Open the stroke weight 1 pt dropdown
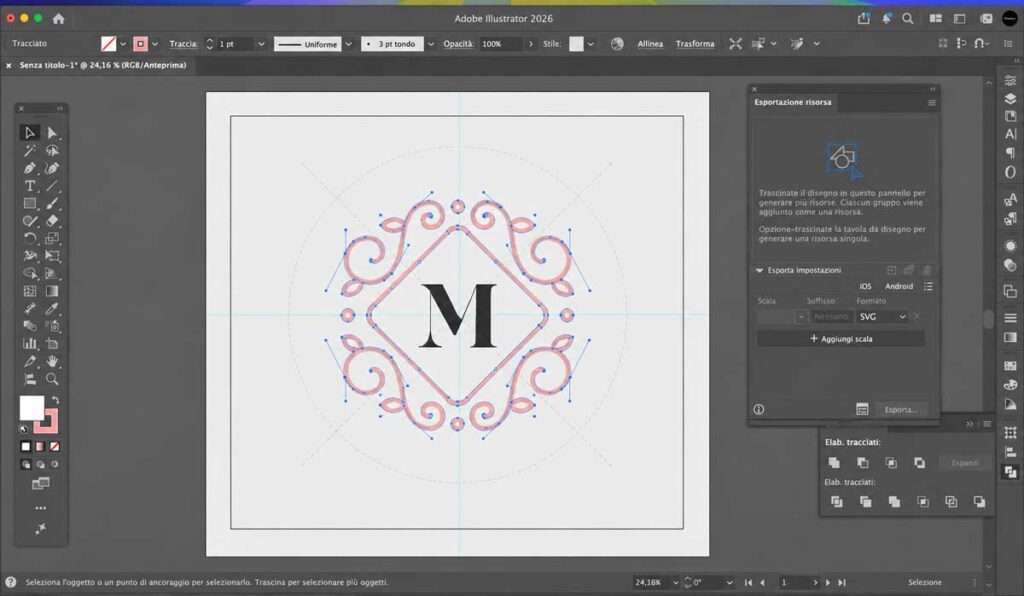The image size is (1024, 596). click(261, 44)
